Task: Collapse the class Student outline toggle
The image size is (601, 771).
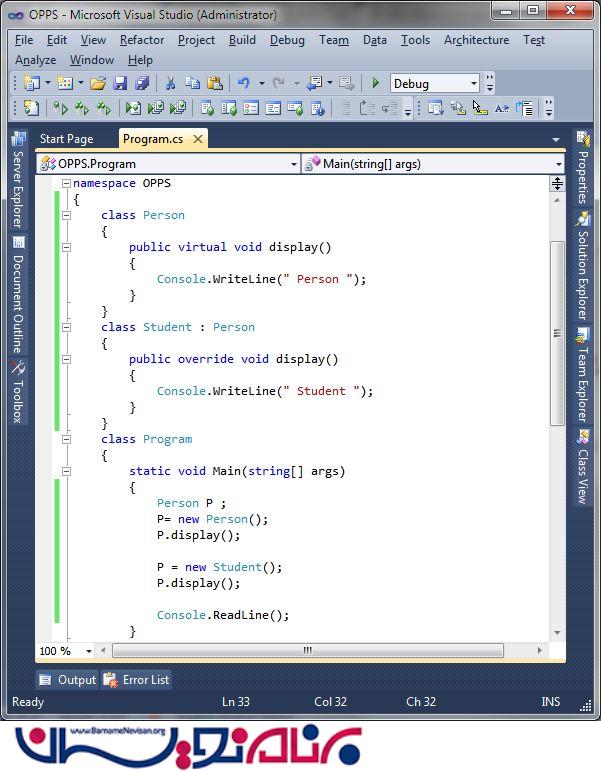Action: [66, 327]
